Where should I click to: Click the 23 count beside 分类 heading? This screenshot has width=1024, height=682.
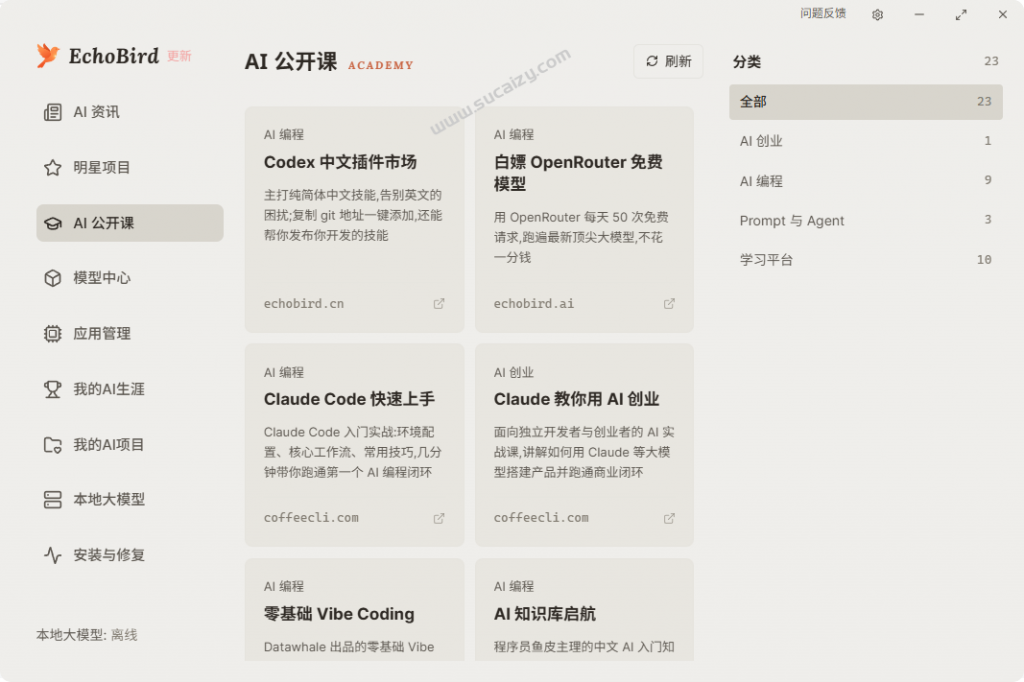click(x=991, y=61)
